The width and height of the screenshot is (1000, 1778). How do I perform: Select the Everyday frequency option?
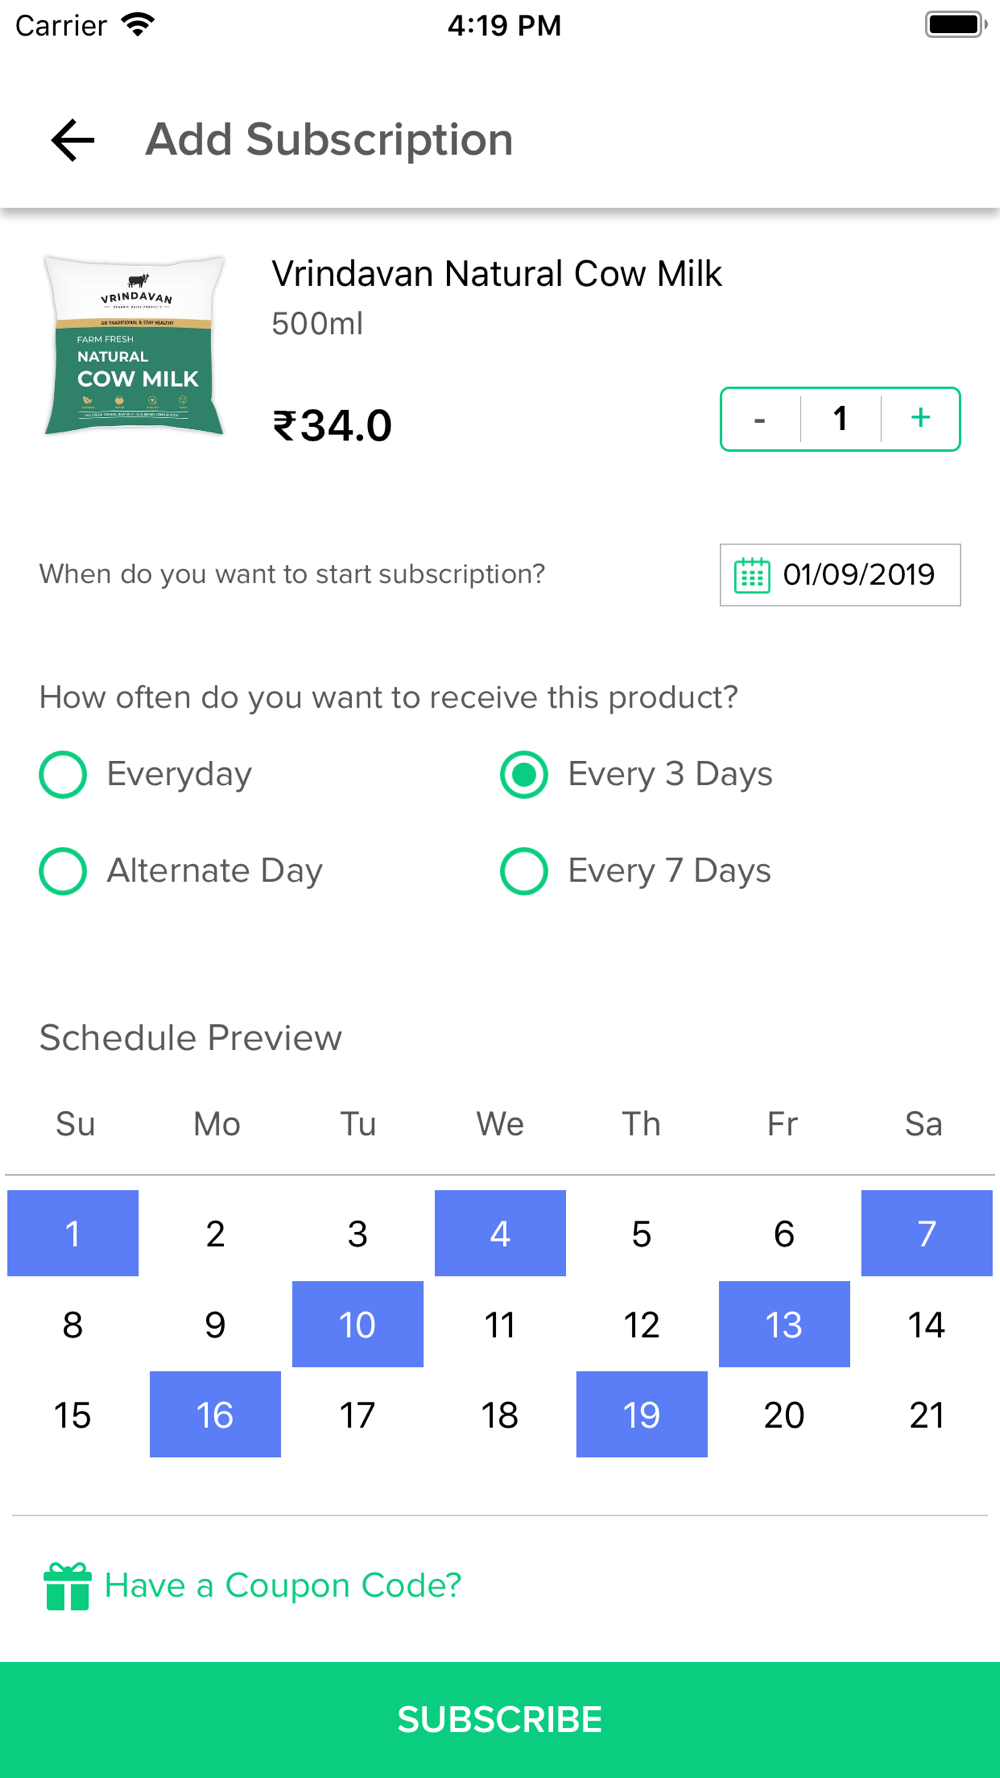(x=146, y=775)
